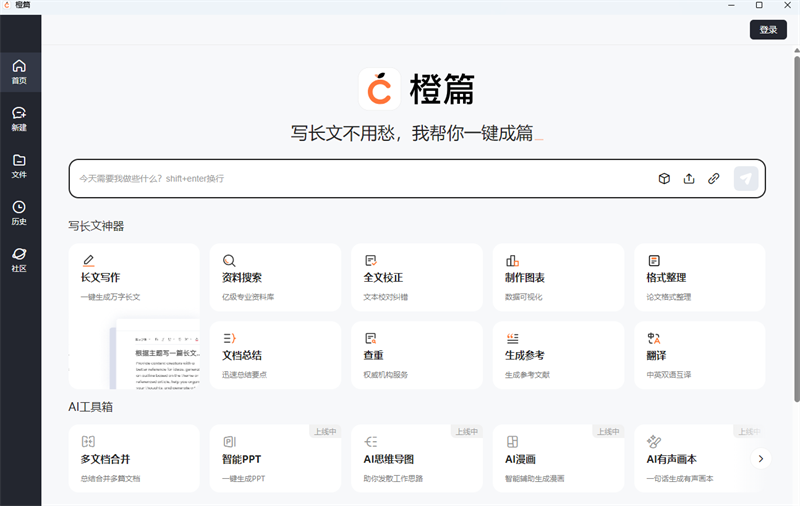Click the cube icon in input box

tap(664, 179)
